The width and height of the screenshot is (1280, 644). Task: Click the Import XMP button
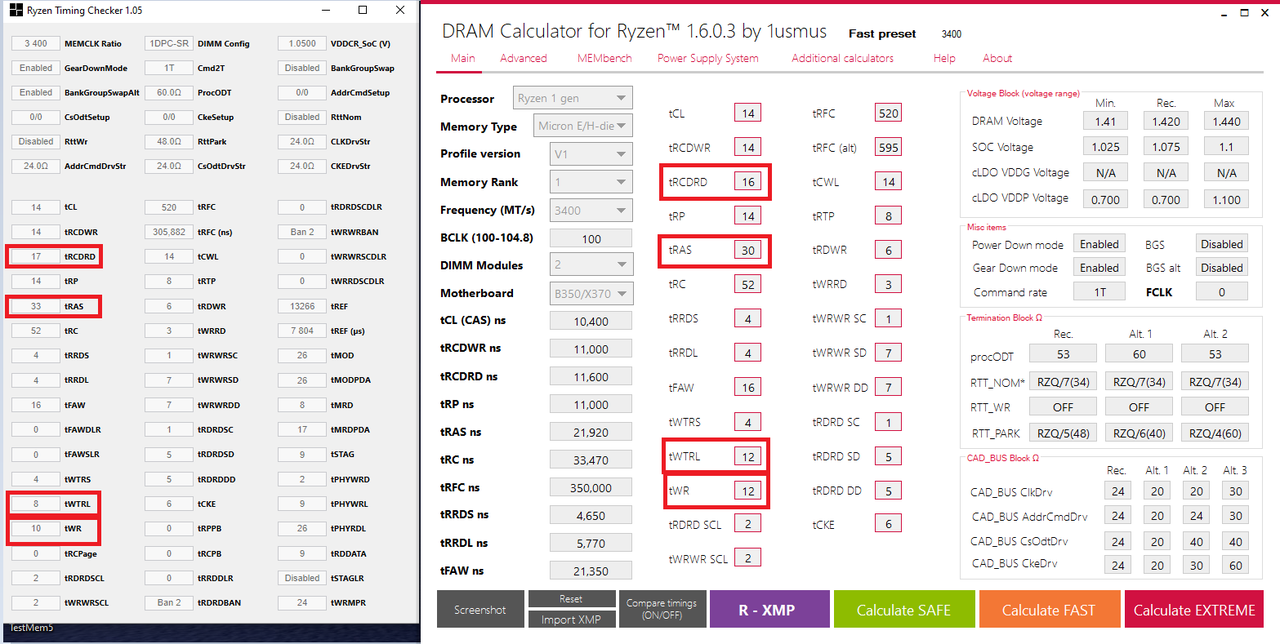point(570,619)
